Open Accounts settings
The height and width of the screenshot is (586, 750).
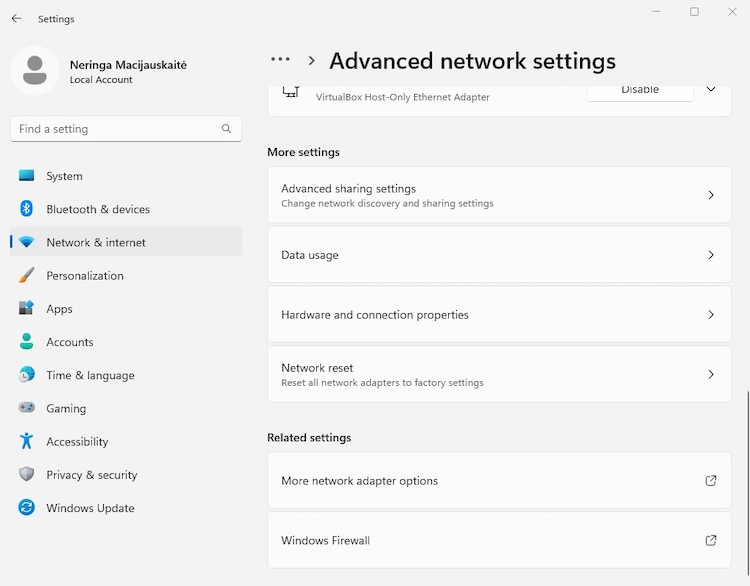coord(126,342)
